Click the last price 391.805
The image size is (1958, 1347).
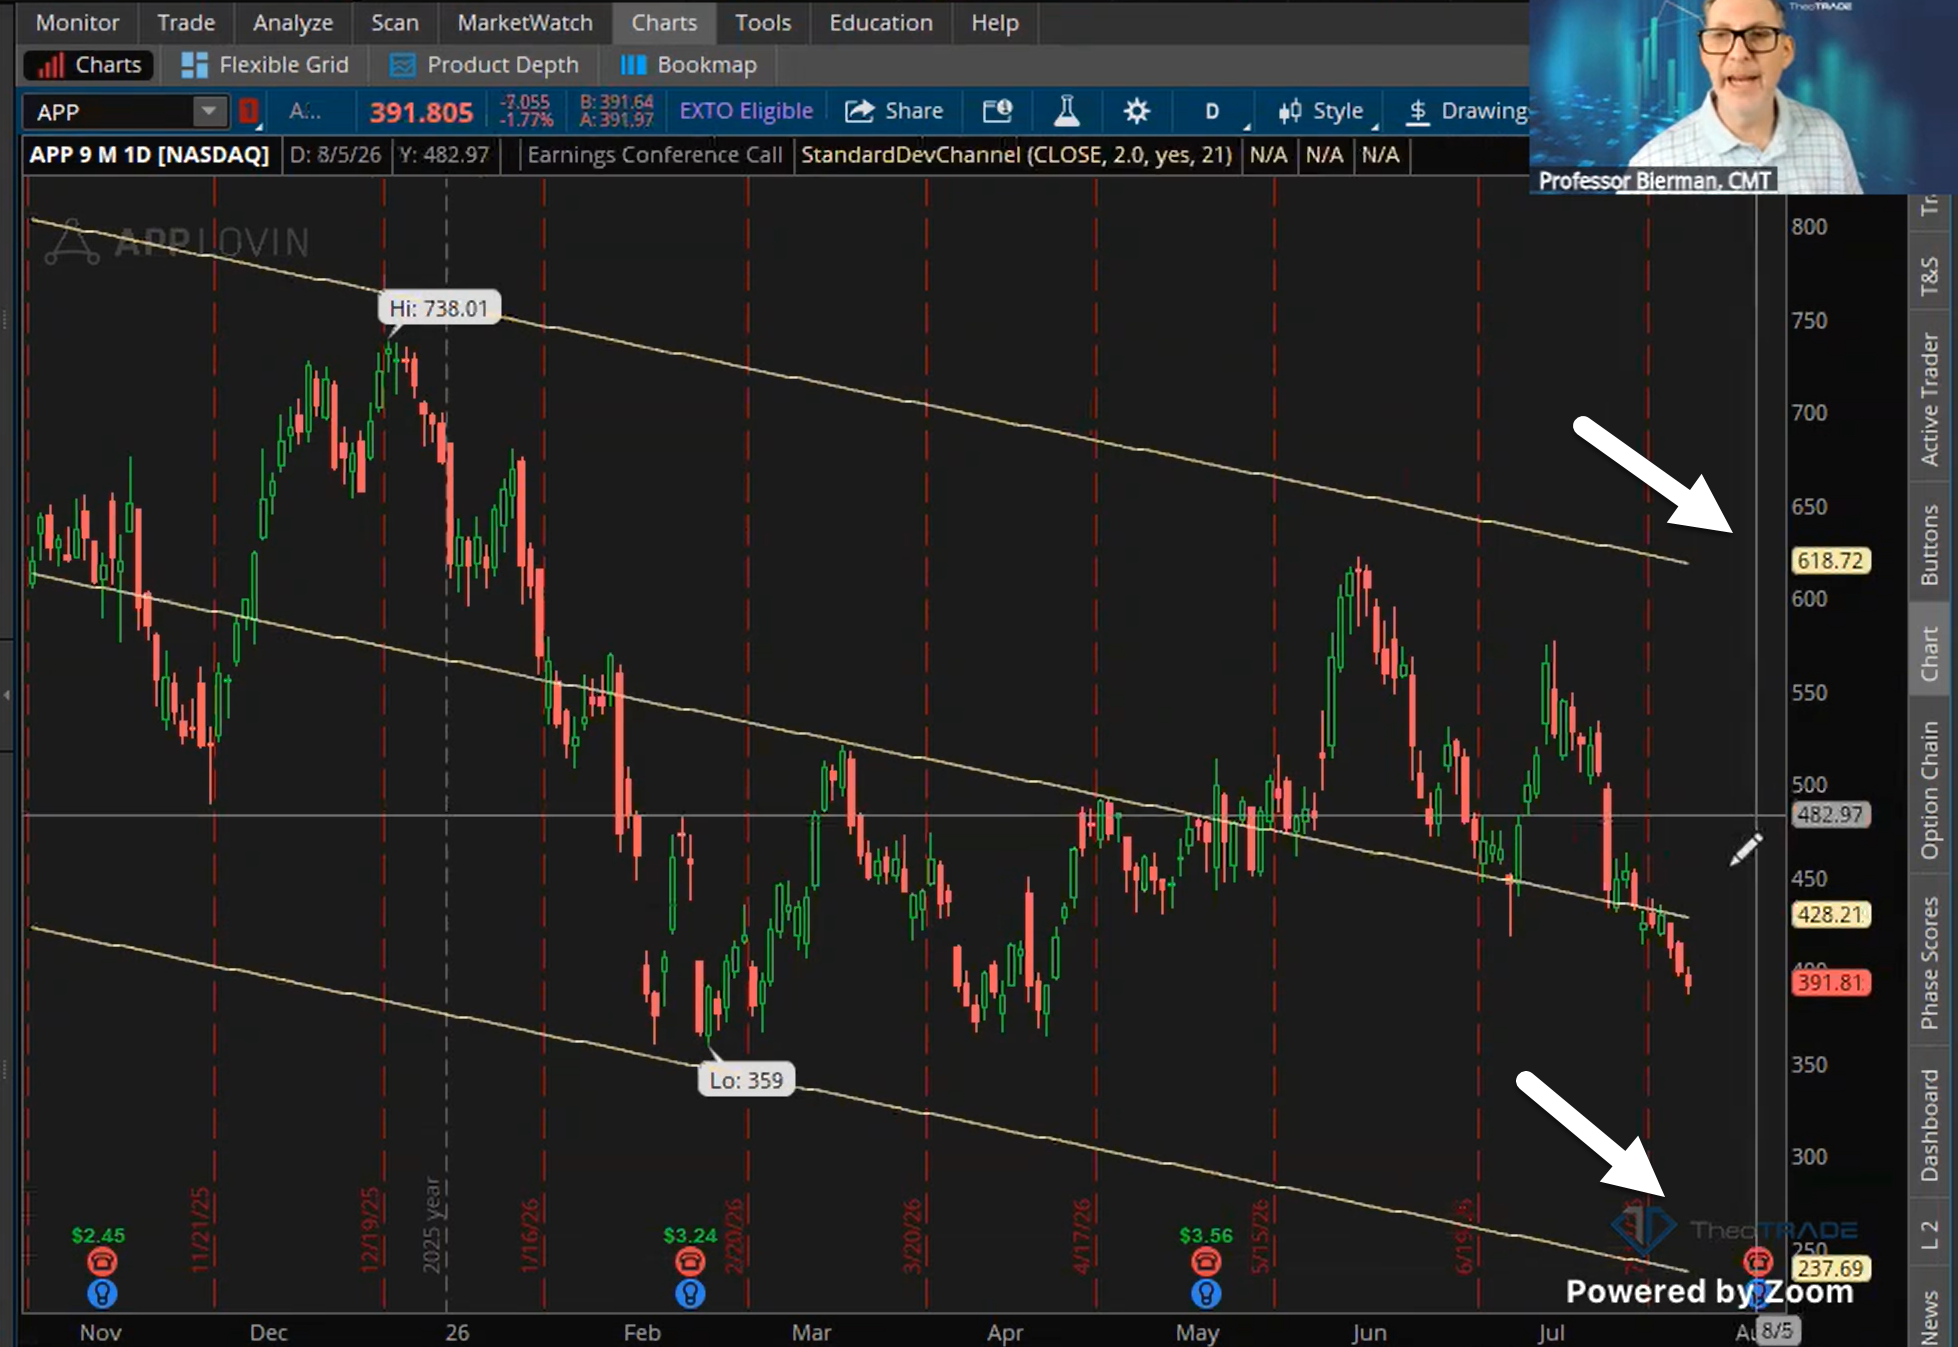point(421,112)
